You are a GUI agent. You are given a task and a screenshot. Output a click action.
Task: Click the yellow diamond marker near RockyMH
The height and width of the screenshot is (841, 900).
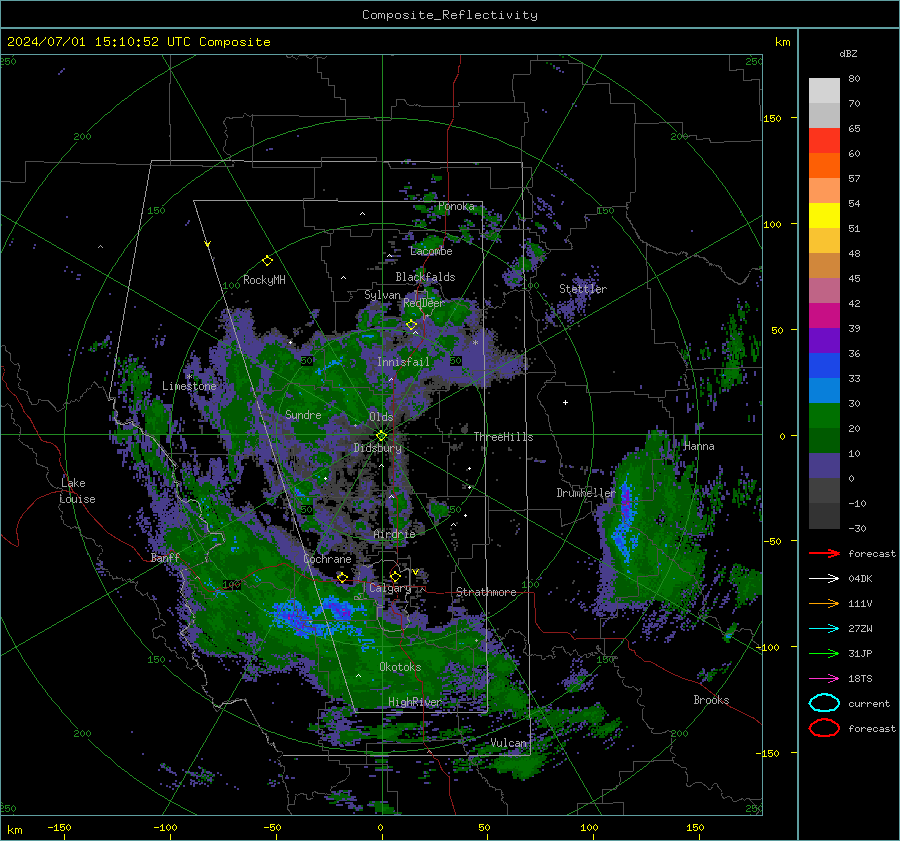coord(267,261)
